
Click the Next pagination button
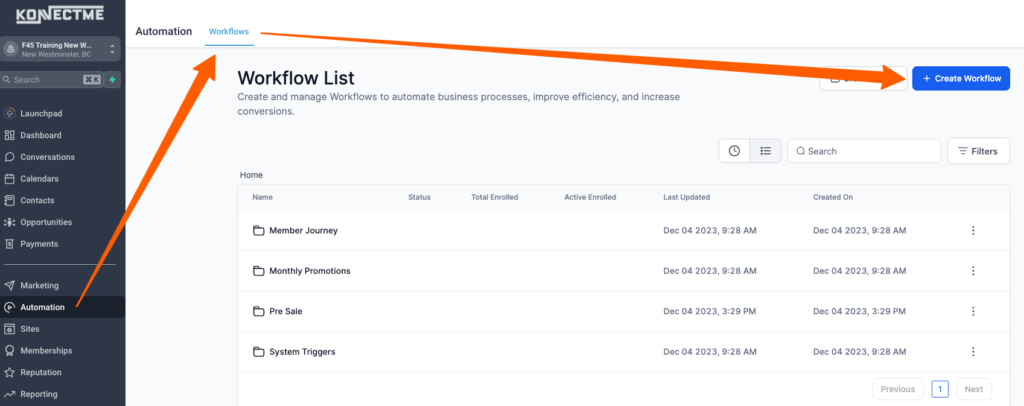[973, 389]
